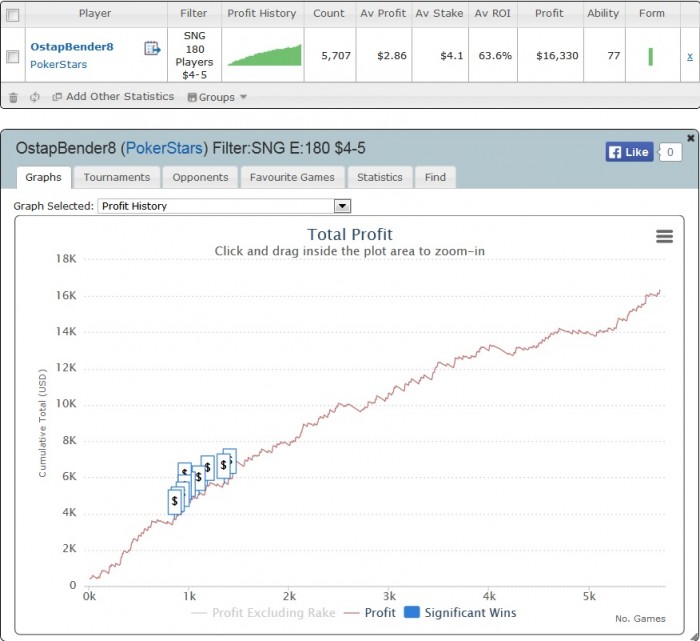Click the Profit History sparkline thumbnail
The width and height of the screenshot is (700, 641).
point(264,55)
